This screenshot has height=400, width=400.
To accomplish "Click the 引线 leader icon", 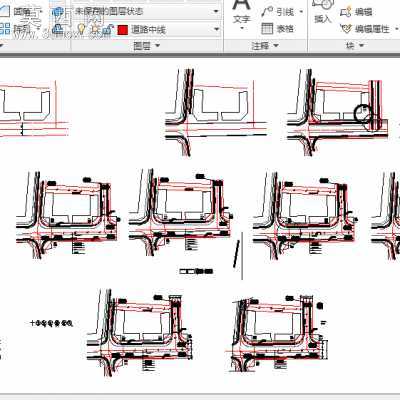I will 267,12.
